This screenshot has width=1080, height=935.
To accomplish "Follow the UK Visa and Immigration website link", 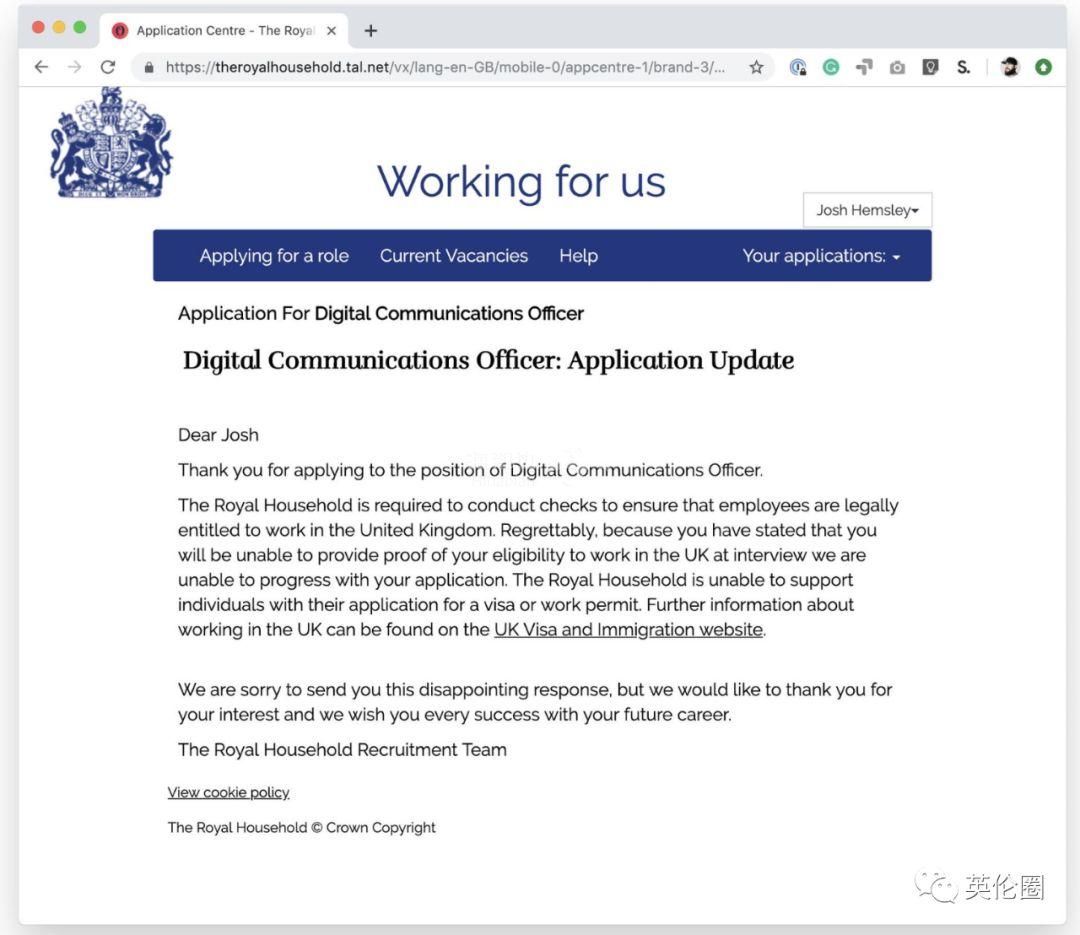I will click(628, 630).
